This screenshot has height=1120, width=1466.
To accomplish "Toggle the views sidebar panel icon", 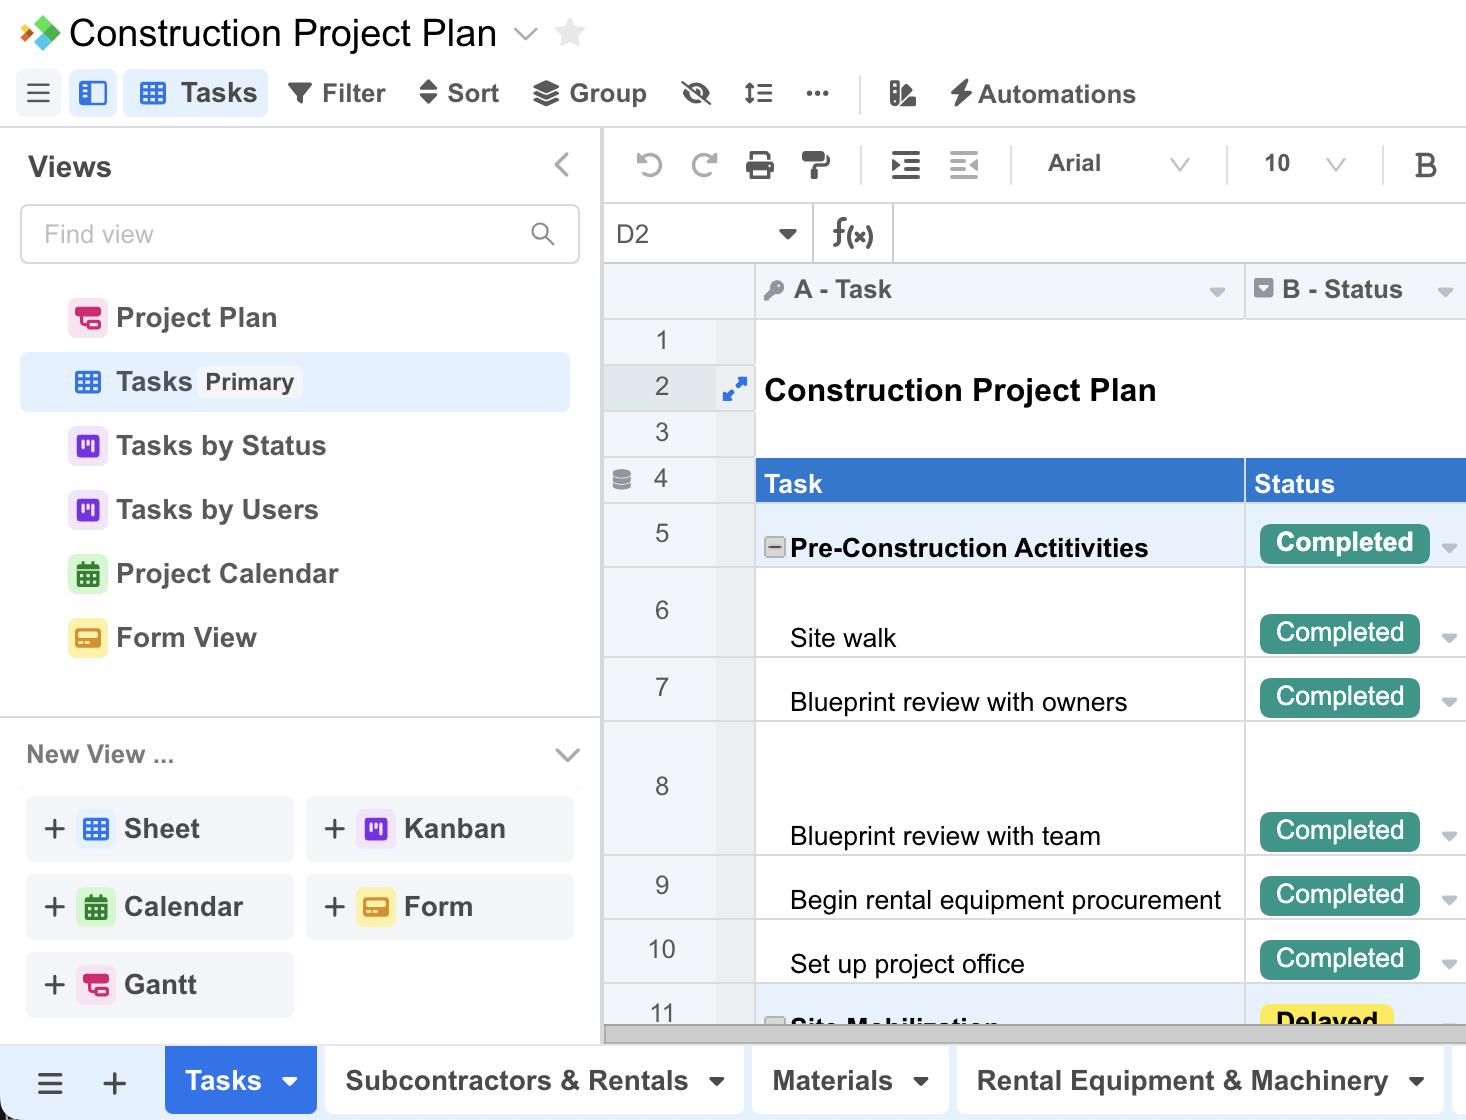I will click(93, 93).
